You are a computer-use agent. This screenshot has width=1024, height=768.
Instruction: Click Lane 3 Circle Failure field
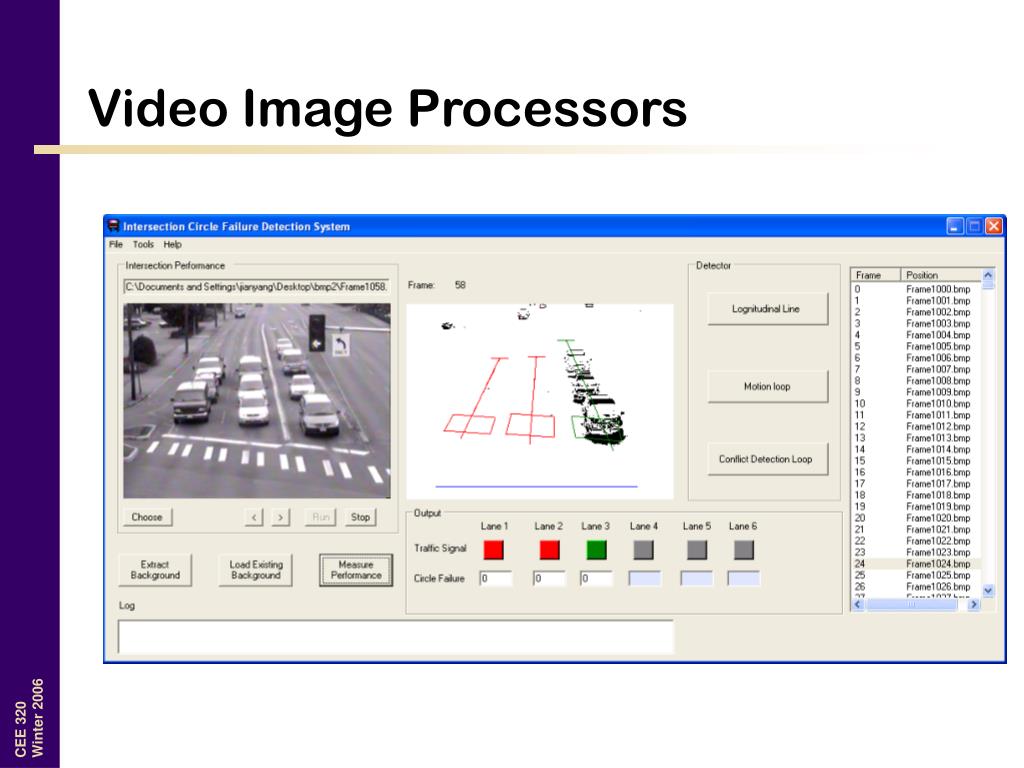596,578
